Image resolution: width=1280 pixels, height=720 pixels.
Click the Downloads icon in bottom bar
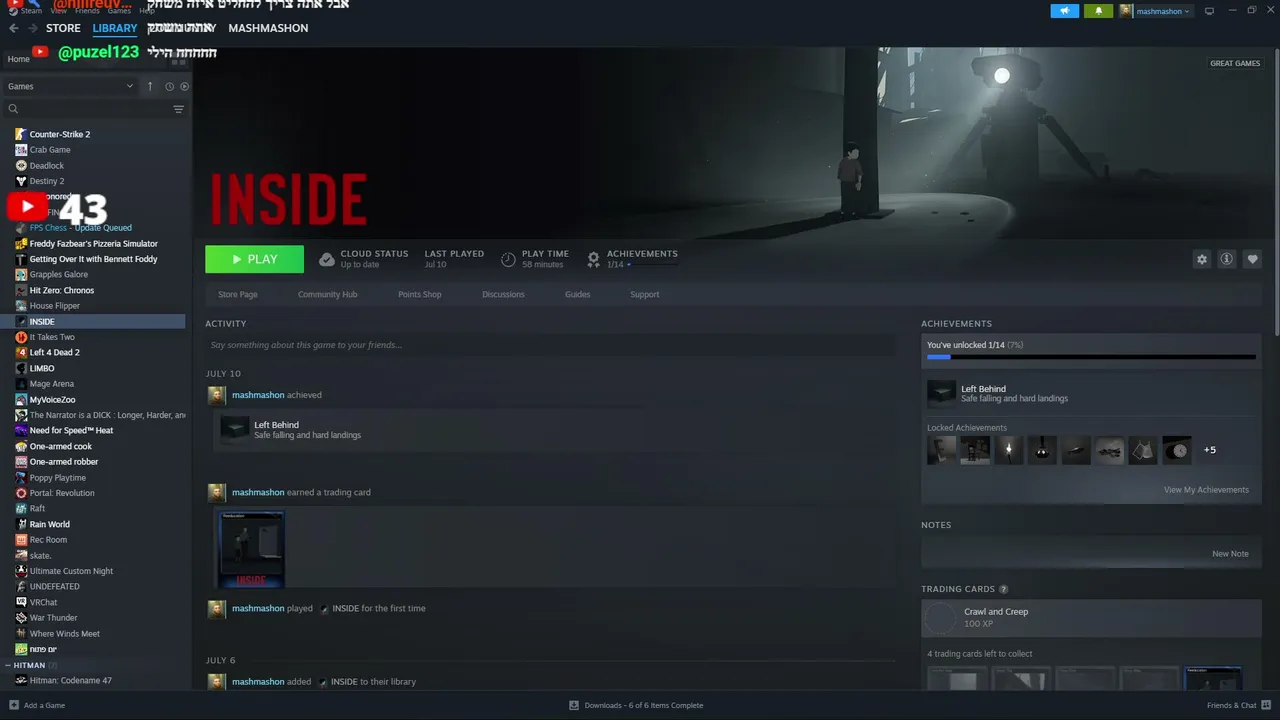(x=574, y=705)
